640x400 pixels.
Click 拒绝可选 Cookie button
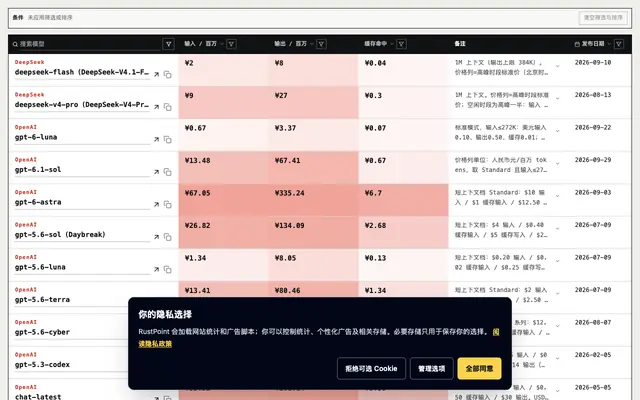click(x=371, y=369)
